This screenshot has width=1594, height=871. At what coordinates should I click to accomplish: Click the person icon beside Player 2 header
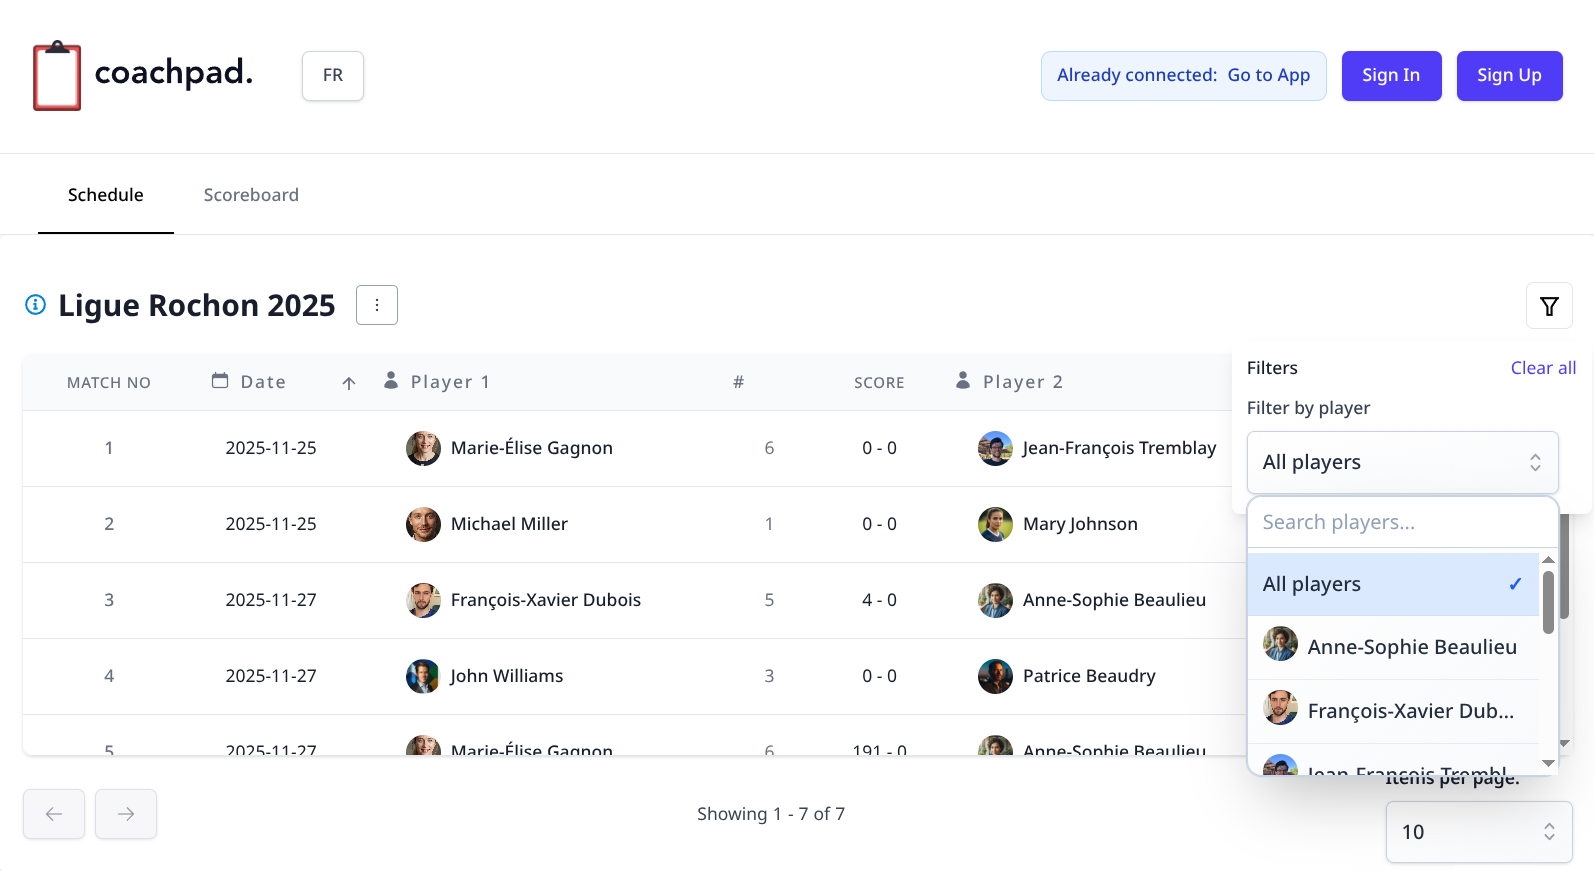[962, 380]
